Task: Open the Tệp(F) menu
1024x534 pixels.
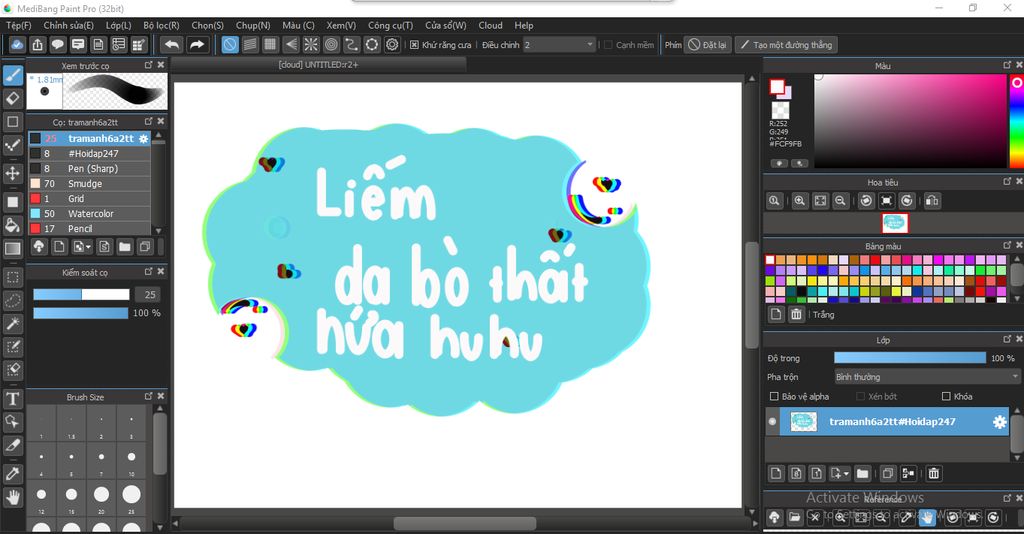Action: pos(18,25)
